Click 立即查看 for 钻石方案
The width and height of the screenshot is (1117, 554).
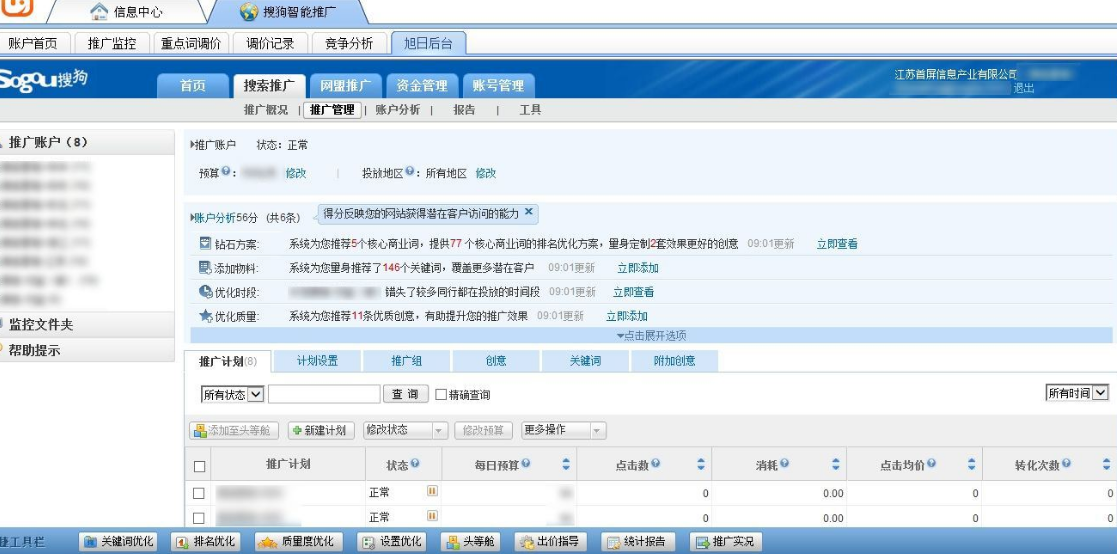837,244
